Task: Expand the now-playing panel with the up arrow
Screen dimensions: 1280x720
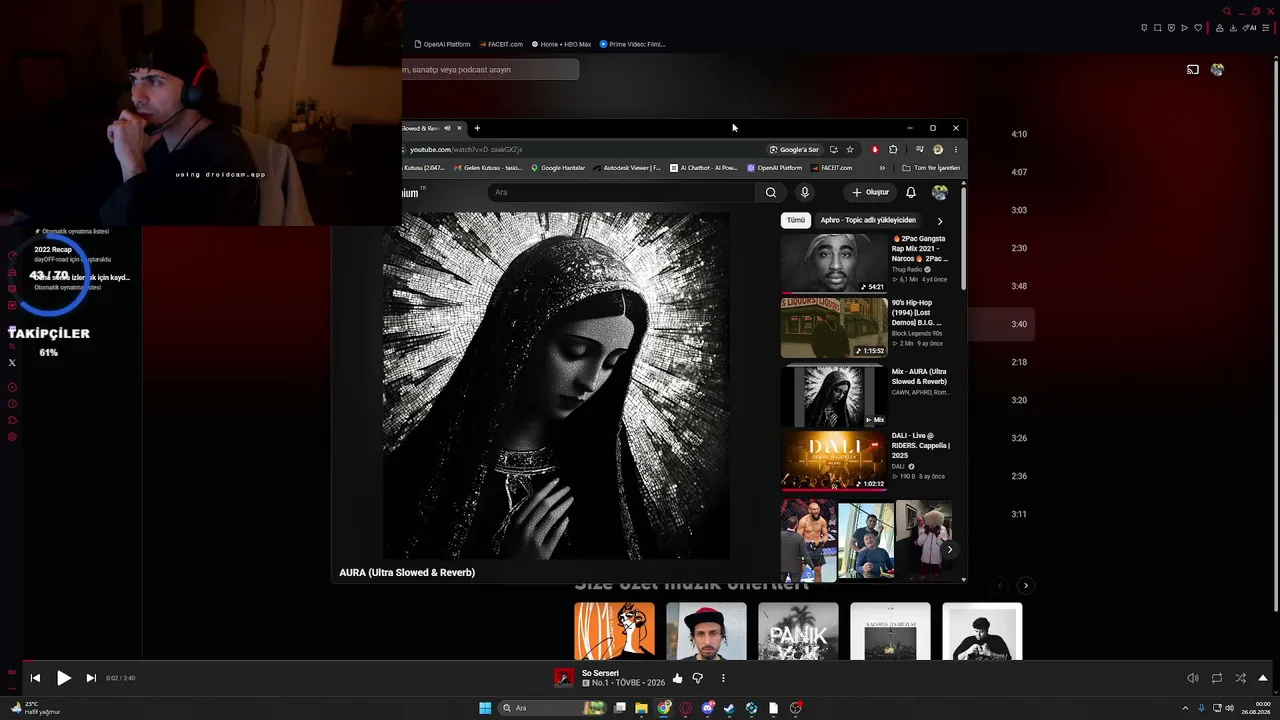Action: (x=1263, y=678)
